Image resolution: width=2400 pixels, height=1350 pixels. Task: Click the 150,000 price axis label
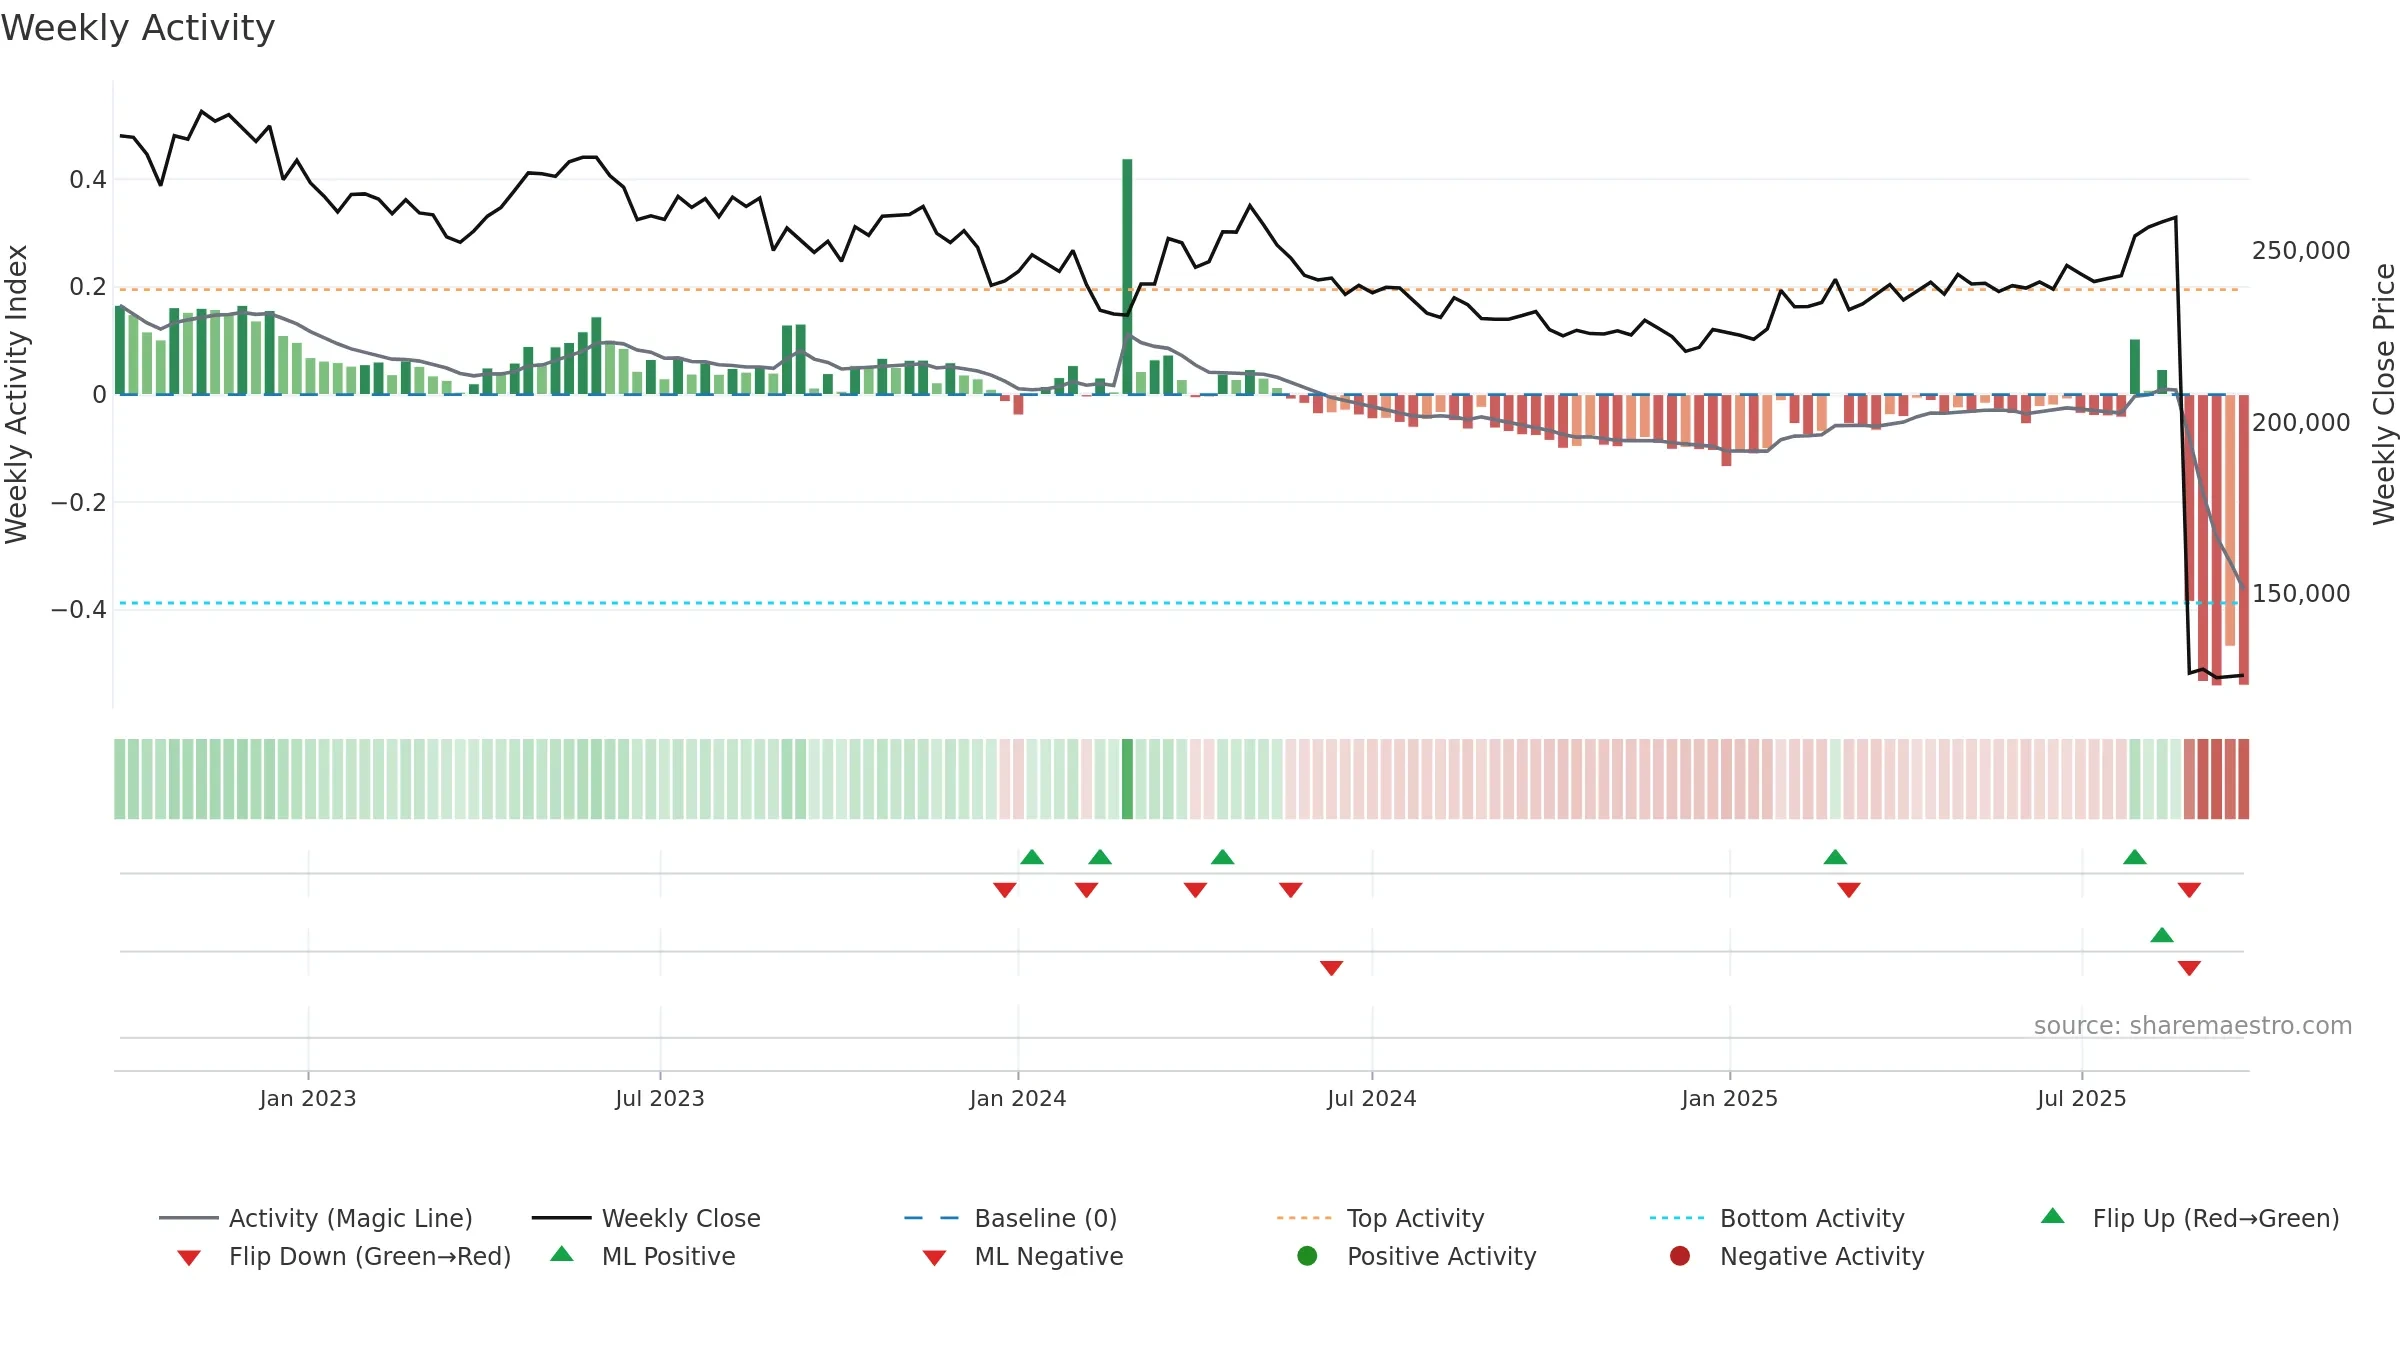point(2301,594)
